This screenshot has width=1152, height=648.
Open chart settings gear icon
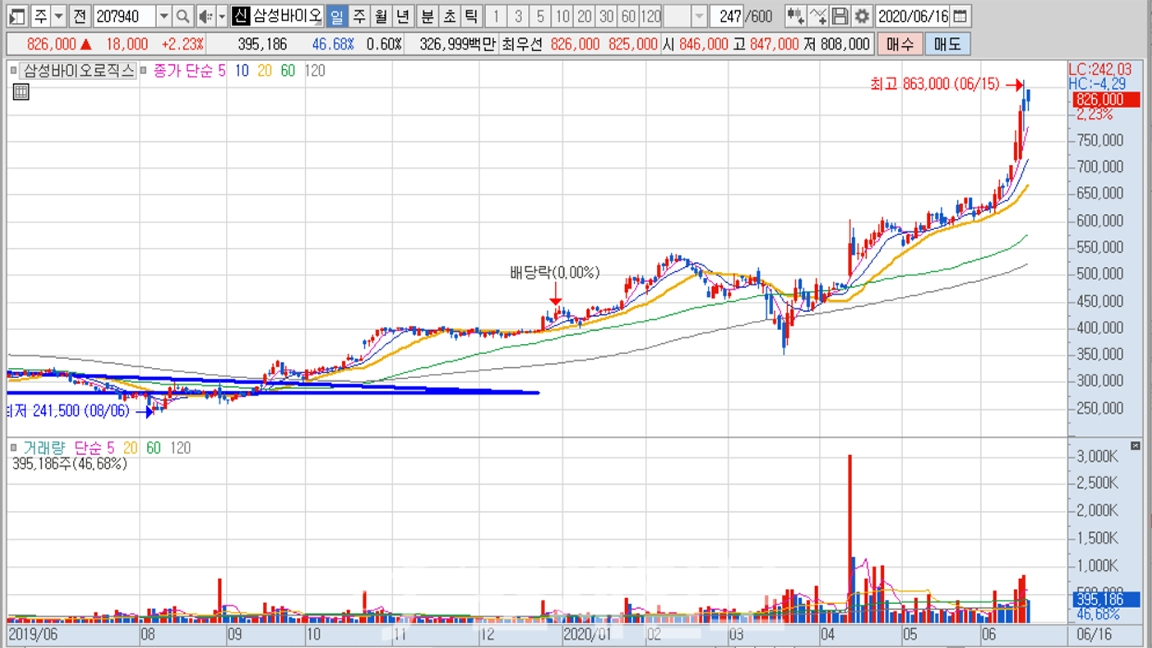click(x=861, y=16)
